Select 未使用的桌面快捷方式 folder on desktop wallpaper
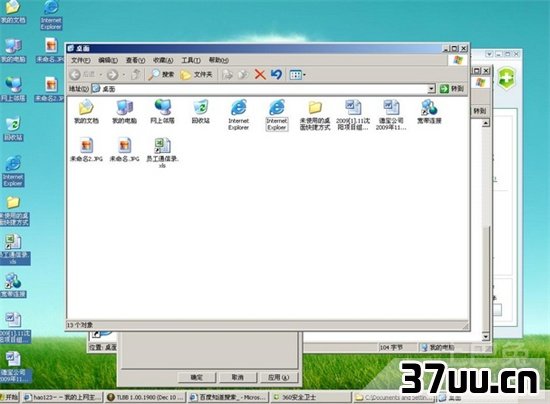 click(14, 210)
